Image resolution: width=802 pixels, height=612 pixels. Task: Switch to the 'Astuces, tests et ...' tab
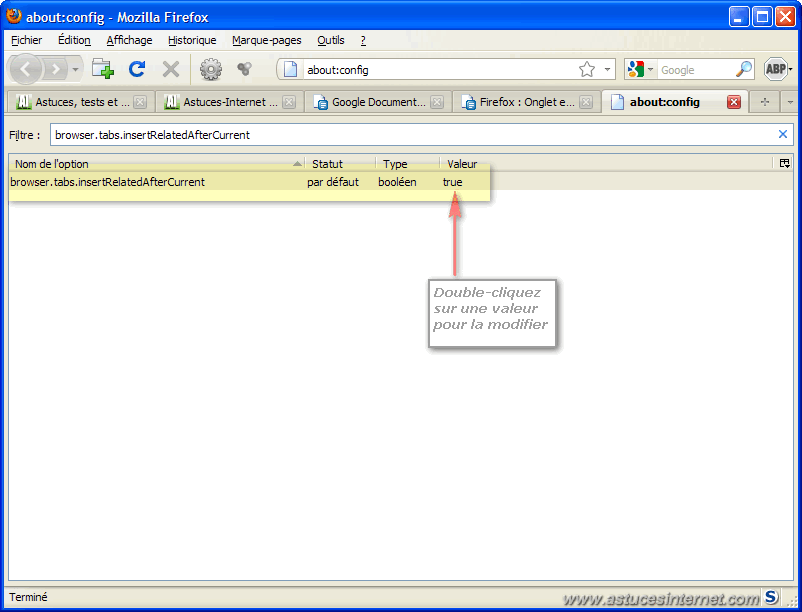point(81,102)
